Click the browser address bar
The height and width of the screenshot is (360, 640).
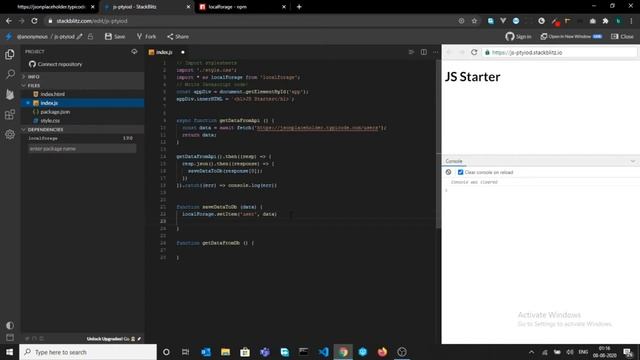click(249, 21)
